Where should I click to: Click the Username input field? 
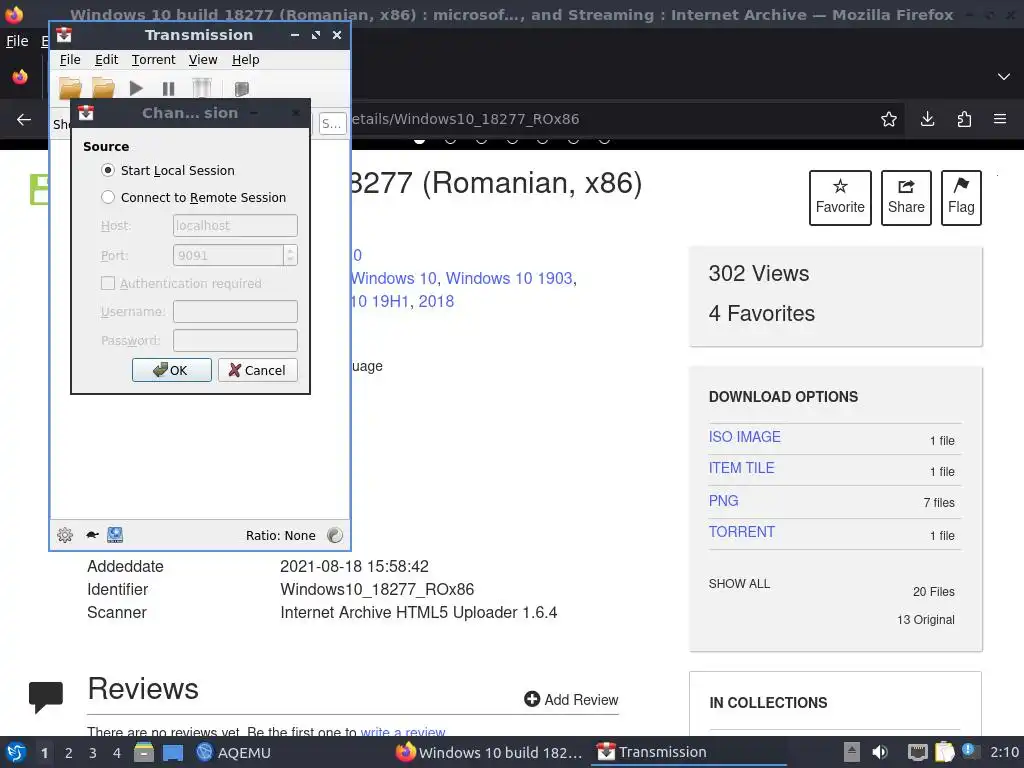point(235,312)
